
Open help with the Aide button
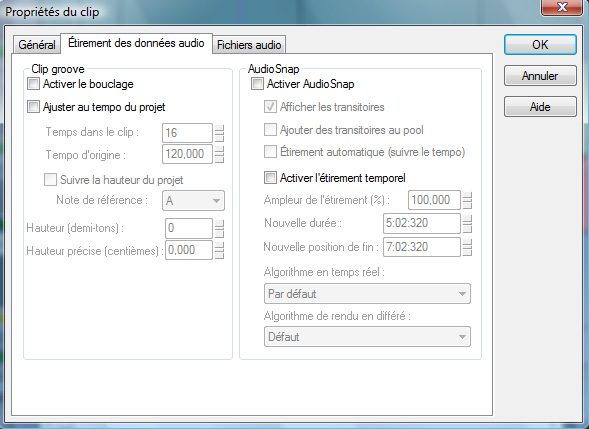pyautogui.click(x=540, y=107)
